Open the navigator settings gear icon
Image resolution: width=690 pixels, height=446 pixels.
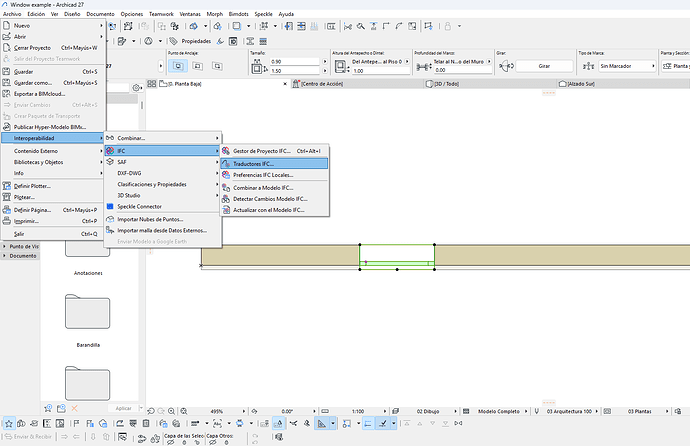coord(136,88)
